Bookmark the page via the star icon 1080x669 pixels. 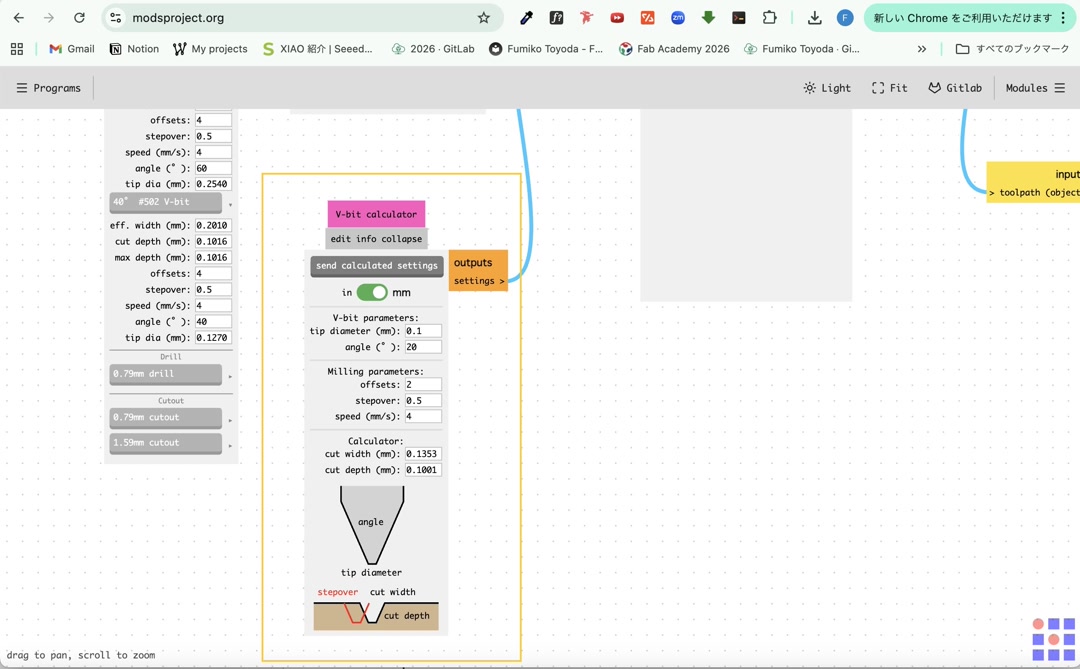484,17
